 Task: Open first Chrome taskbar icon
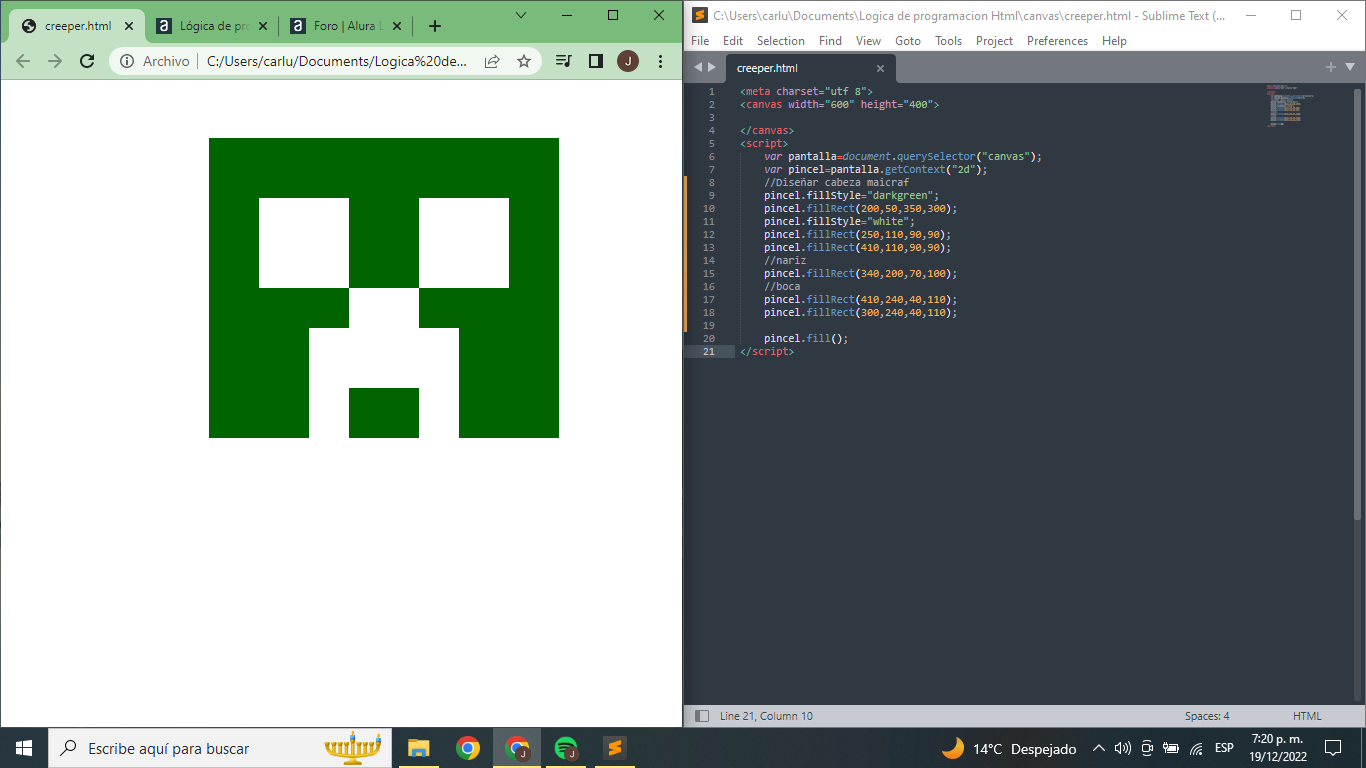point(467,748)
